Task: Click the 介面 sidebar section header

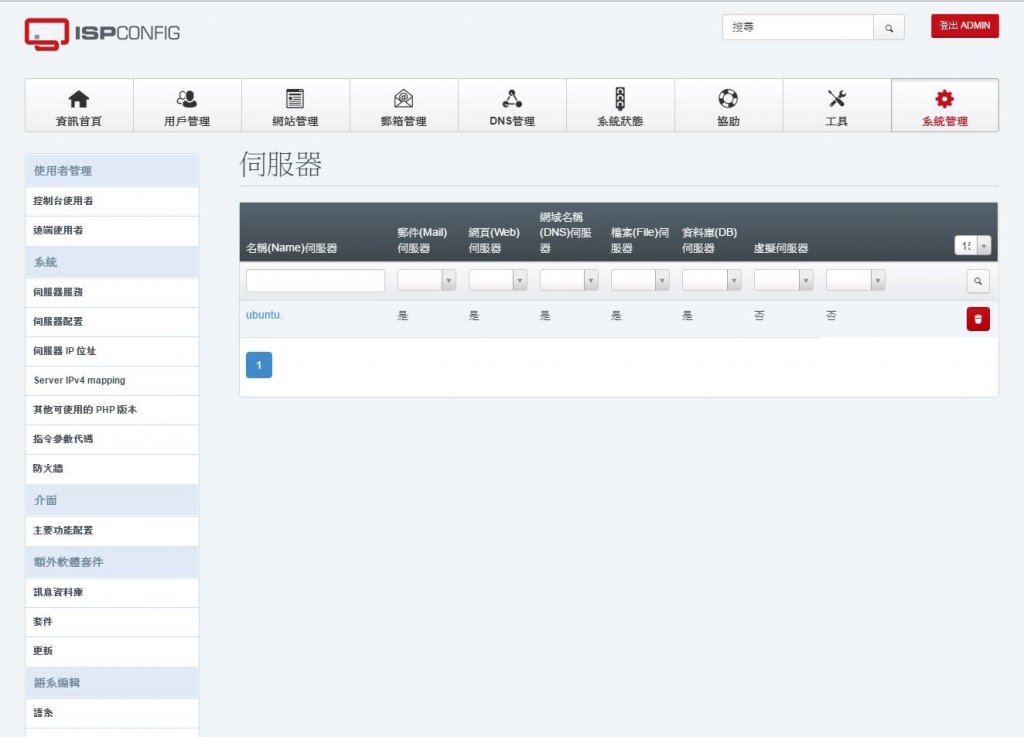Action: coord(112,500)
